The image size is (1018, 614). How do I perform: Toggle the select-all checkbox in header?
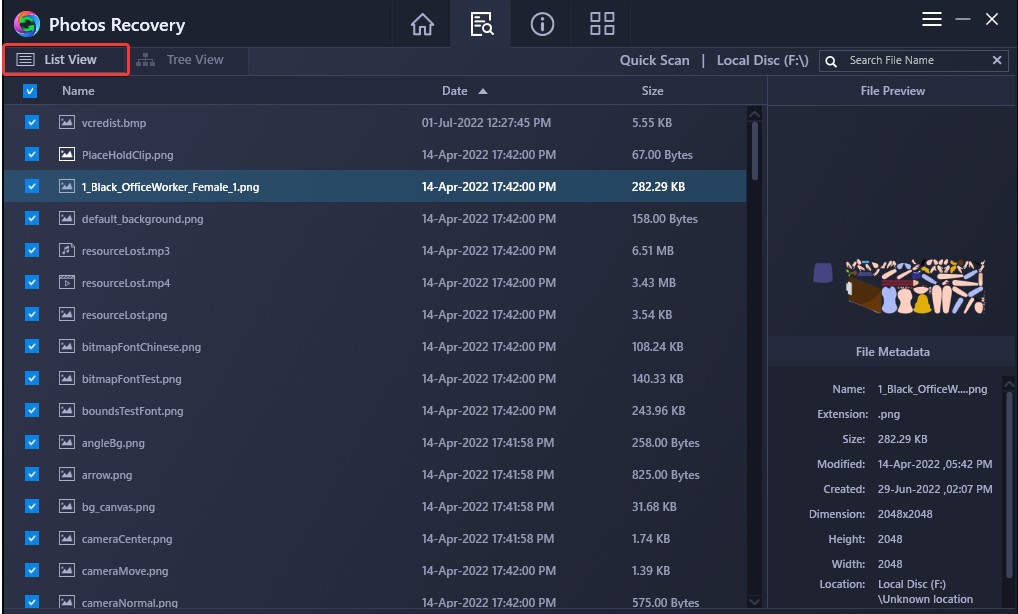pos(29,90)
